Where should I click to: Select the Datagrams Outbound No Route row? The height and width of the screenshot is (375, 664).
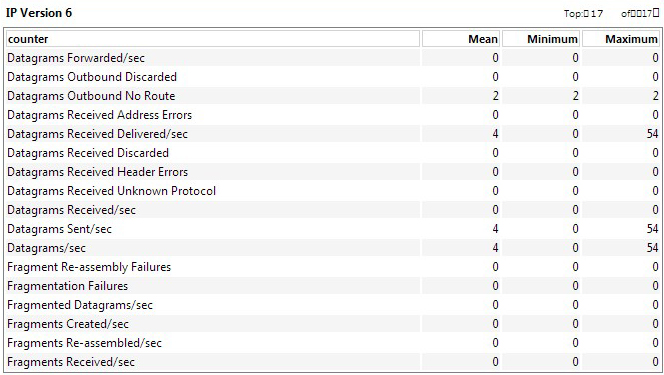pyautogui.click(x=332, y=96)
